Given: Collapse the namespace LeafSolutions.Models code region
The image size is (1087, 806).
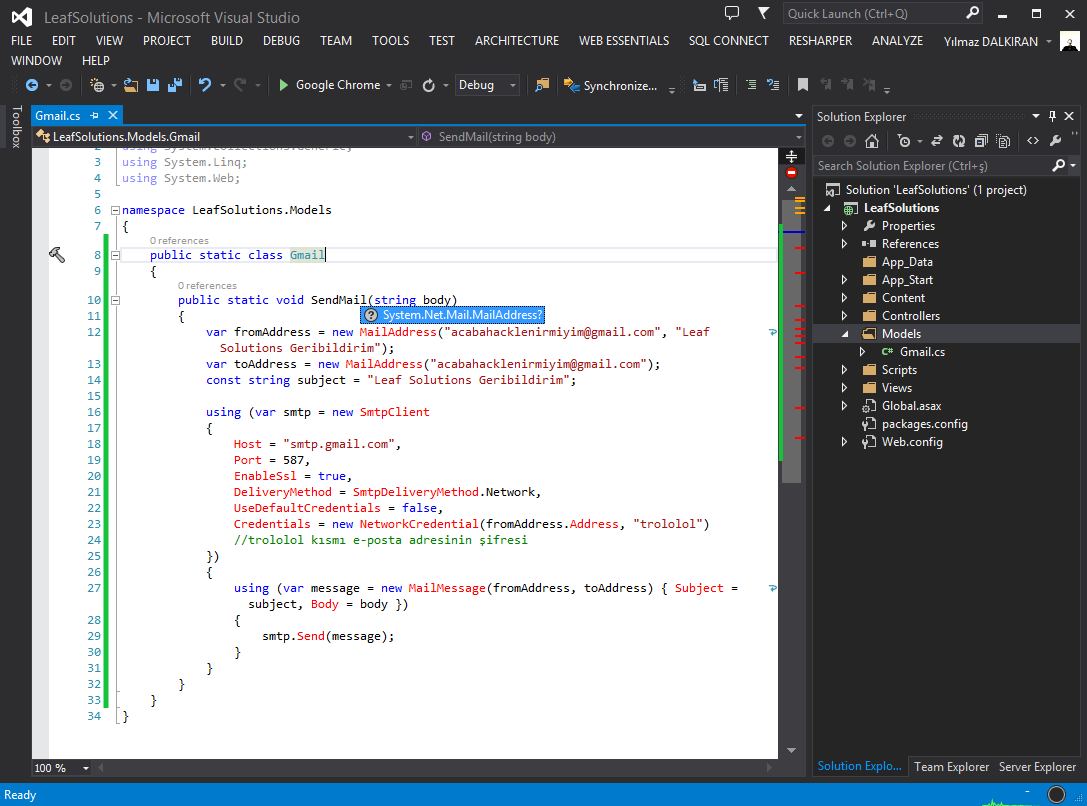Looking at the screenshot, I should (116, 210).
